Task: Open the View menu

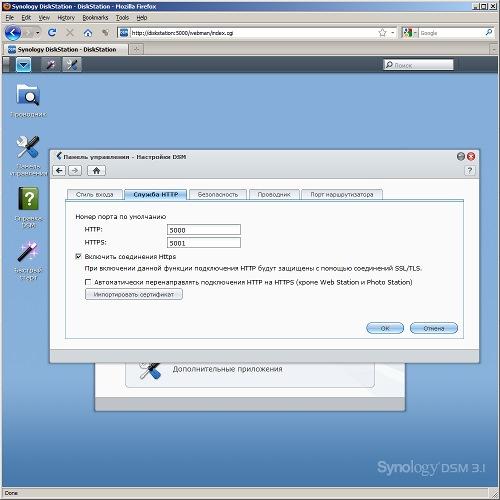Action: [44, 18]
